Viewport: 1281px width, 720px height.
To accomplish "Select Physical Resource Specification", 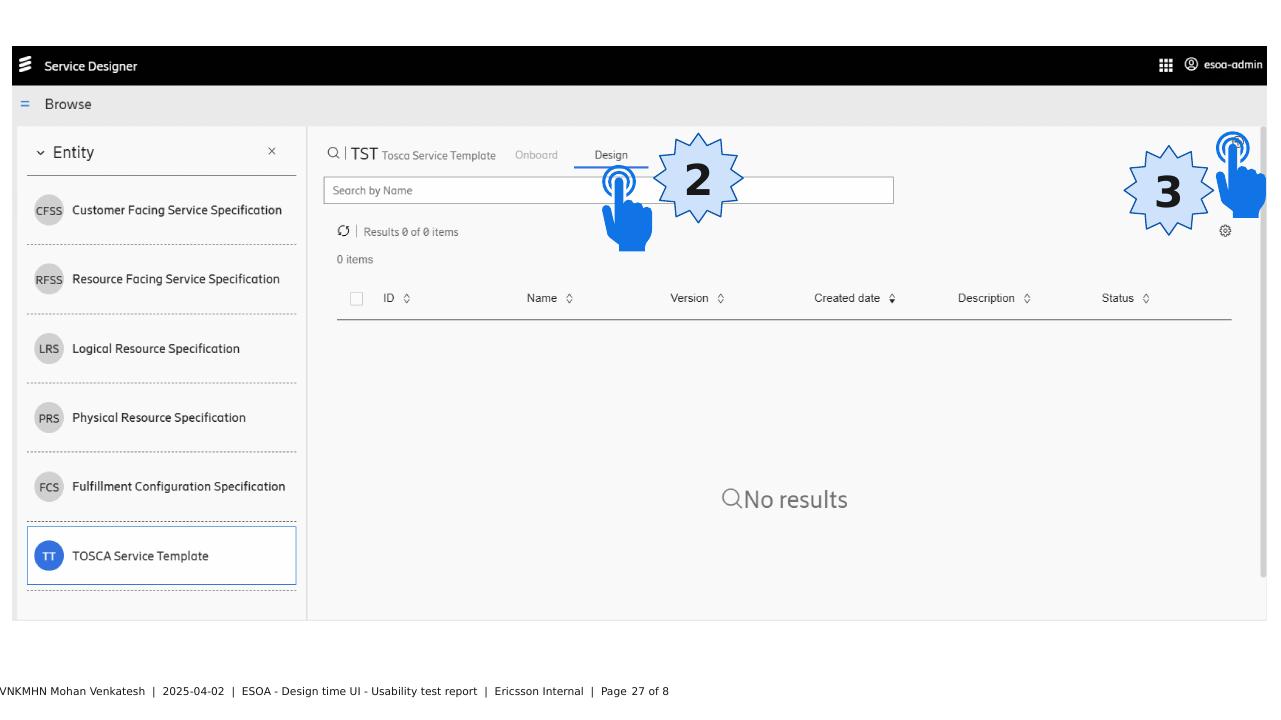I will (161, 418).
